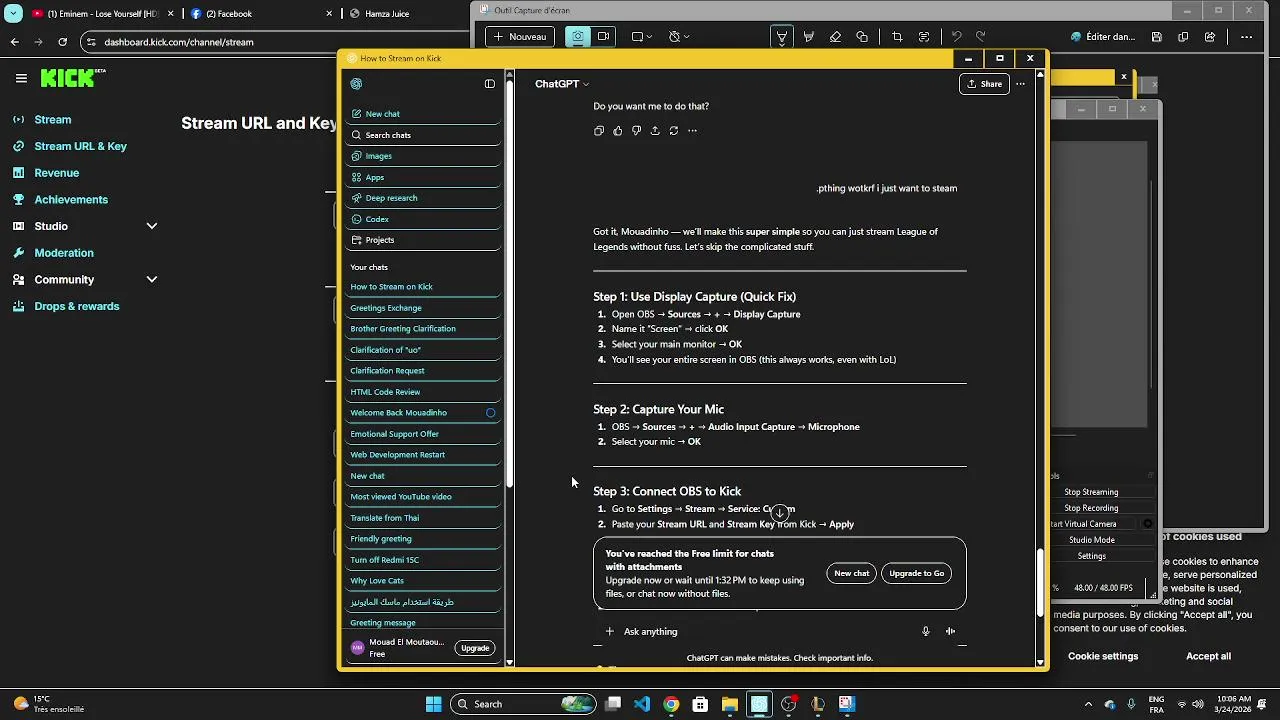
Task: Click the Upgrade button beside profile
Action: (475, 648)
